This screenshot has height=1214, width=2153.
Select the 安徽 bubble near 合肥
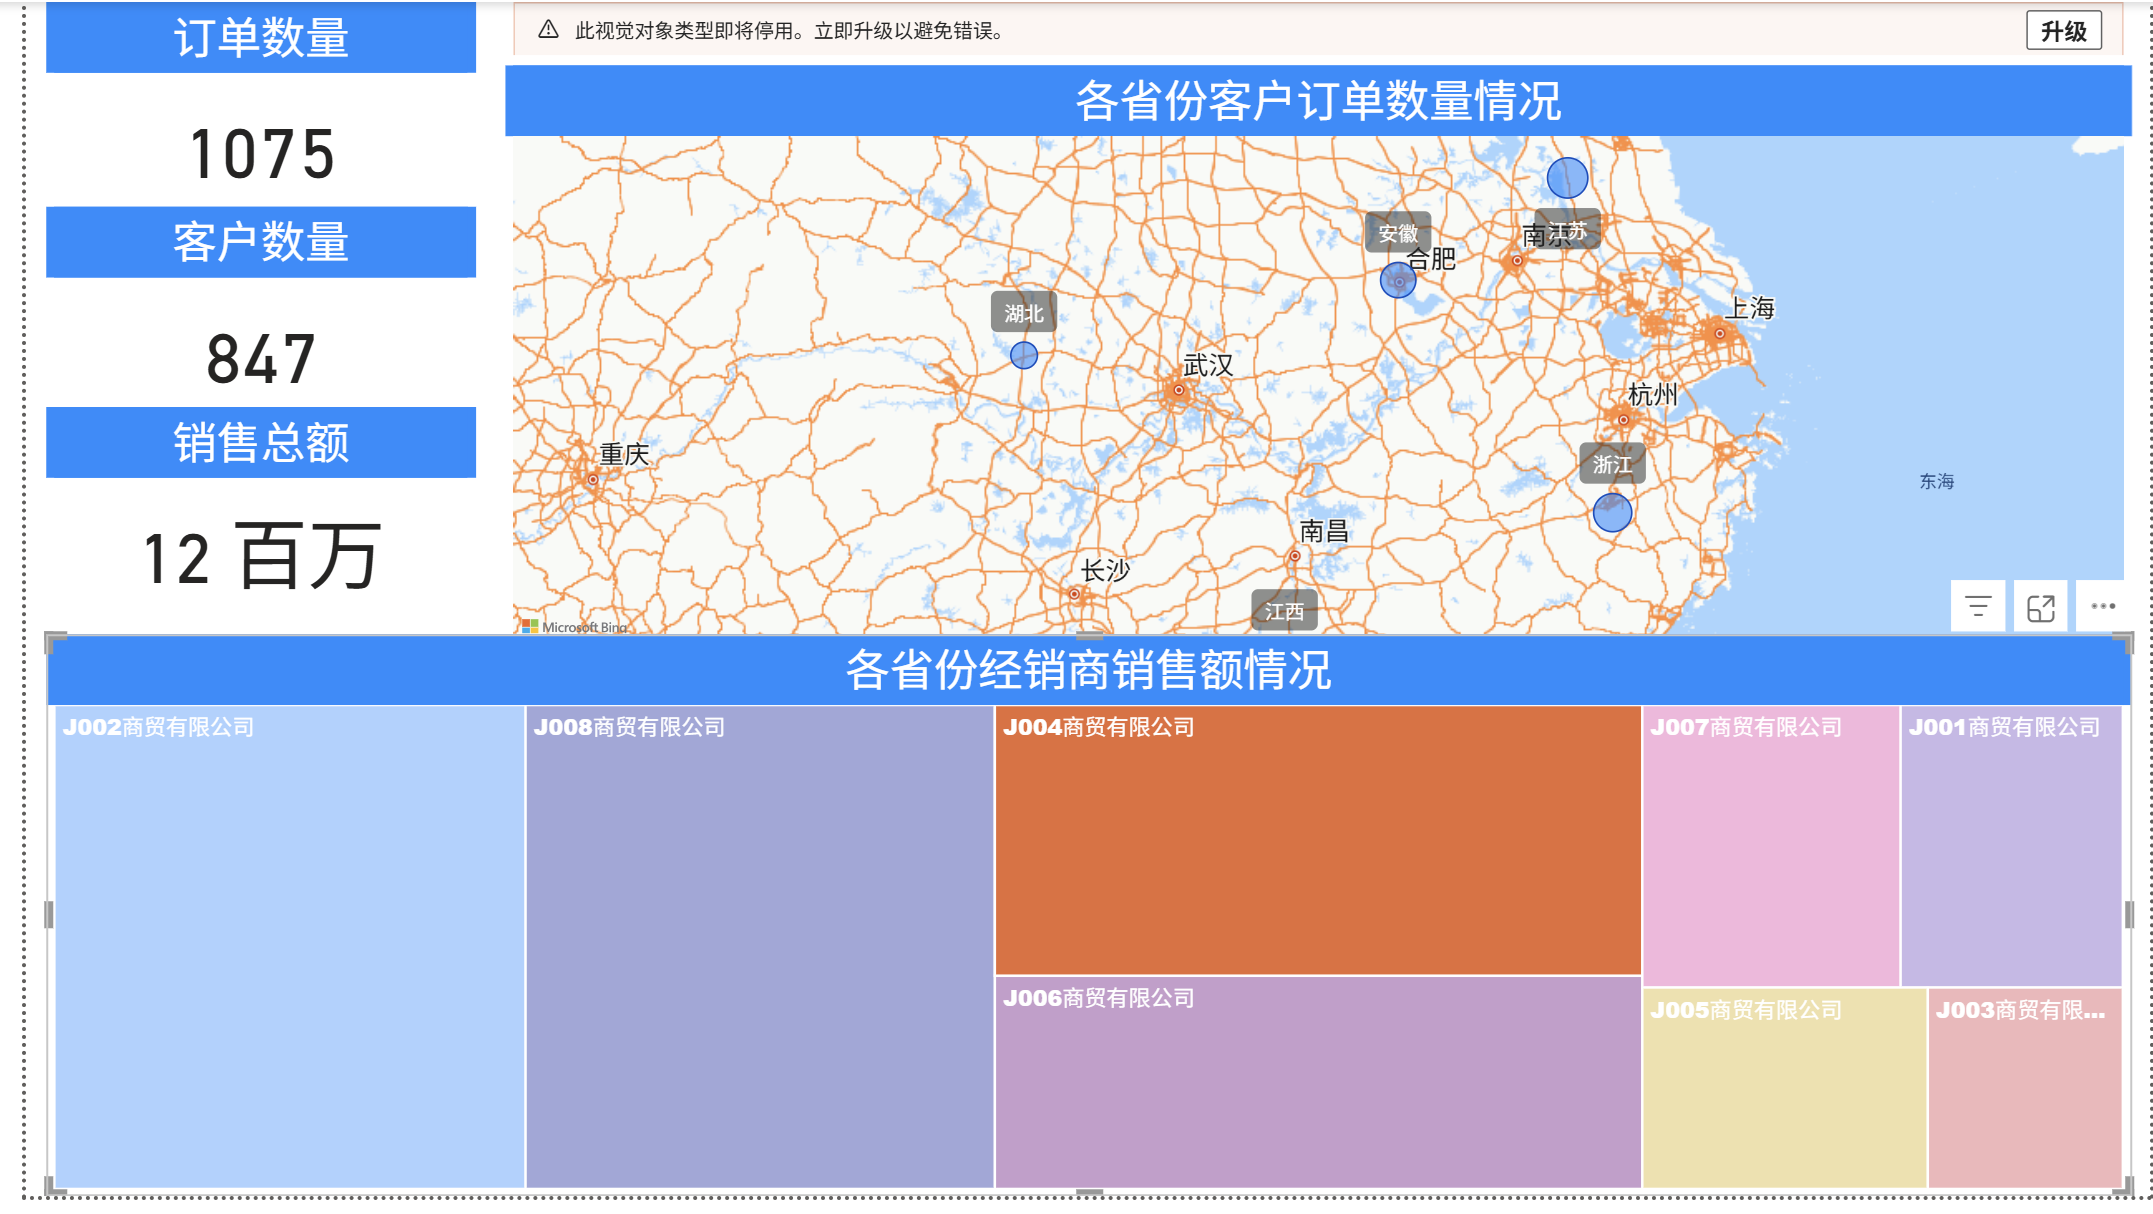tap(1398, 281)
